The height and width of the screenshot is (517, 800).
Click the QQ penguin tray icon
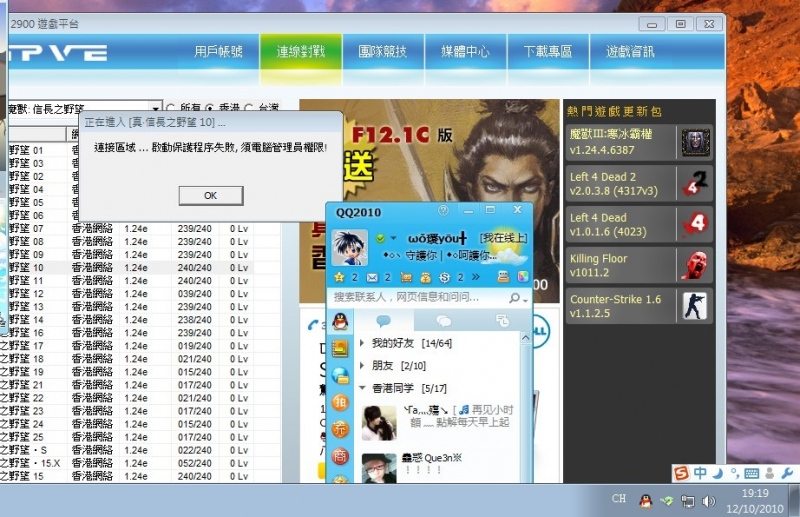(x=645, y=501)
